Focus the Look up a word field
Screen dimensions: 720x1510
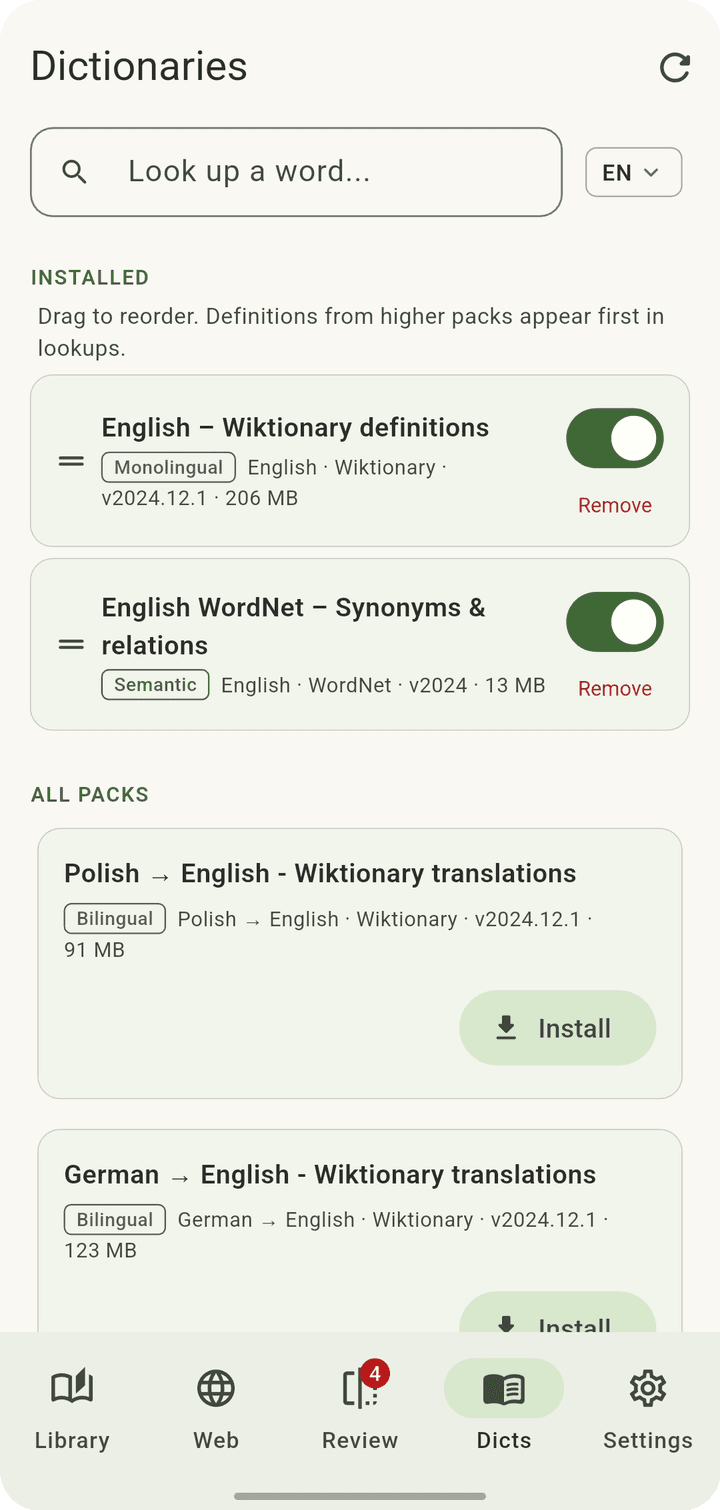pyautogui.click(x=296, y=172)
